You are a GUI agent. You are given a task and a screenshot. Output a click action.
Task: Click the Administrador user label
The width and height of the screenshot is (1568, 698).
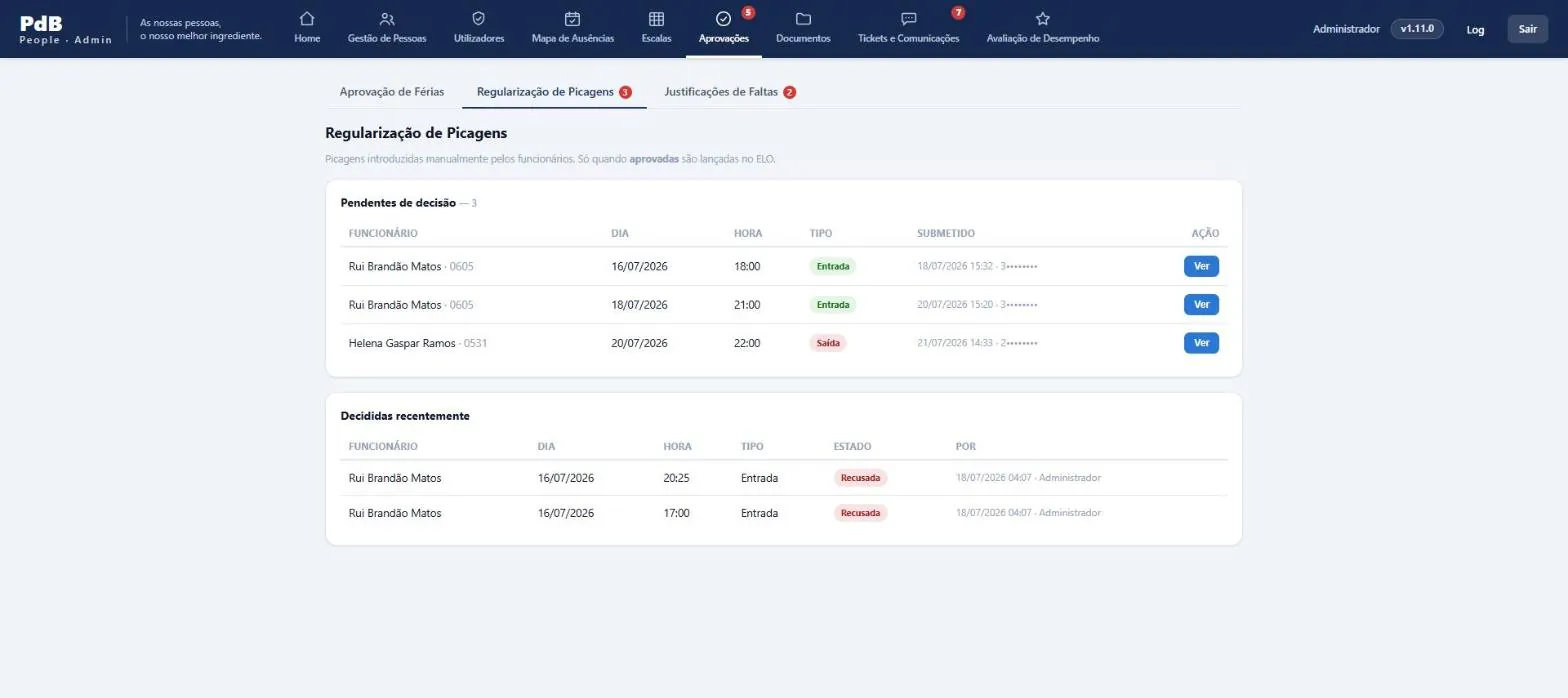(x=1346, y=29)
